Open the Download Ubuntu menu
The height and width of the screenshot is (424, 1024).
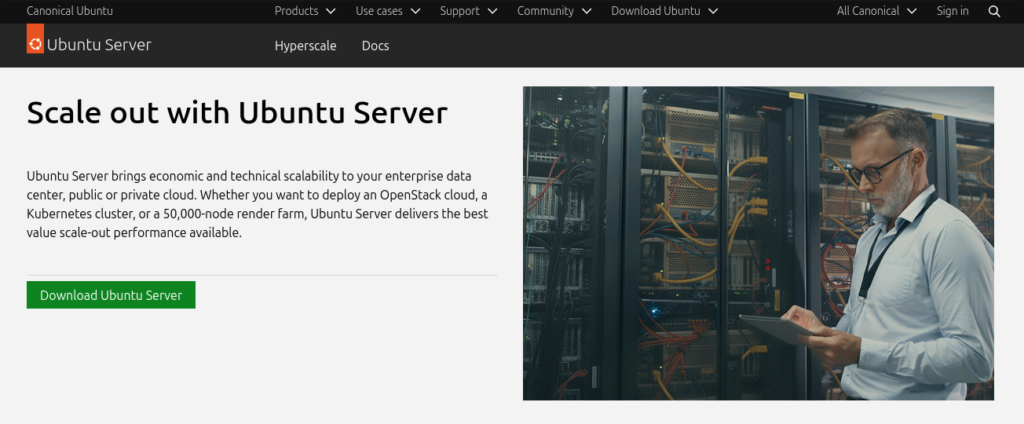coord(664,11)
